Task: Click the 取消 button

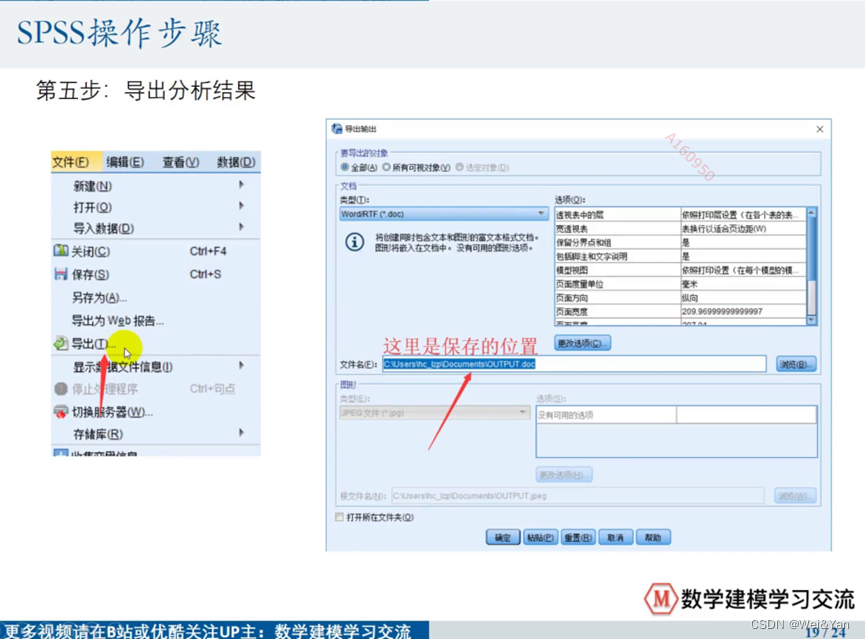Action: pos(615,537)
